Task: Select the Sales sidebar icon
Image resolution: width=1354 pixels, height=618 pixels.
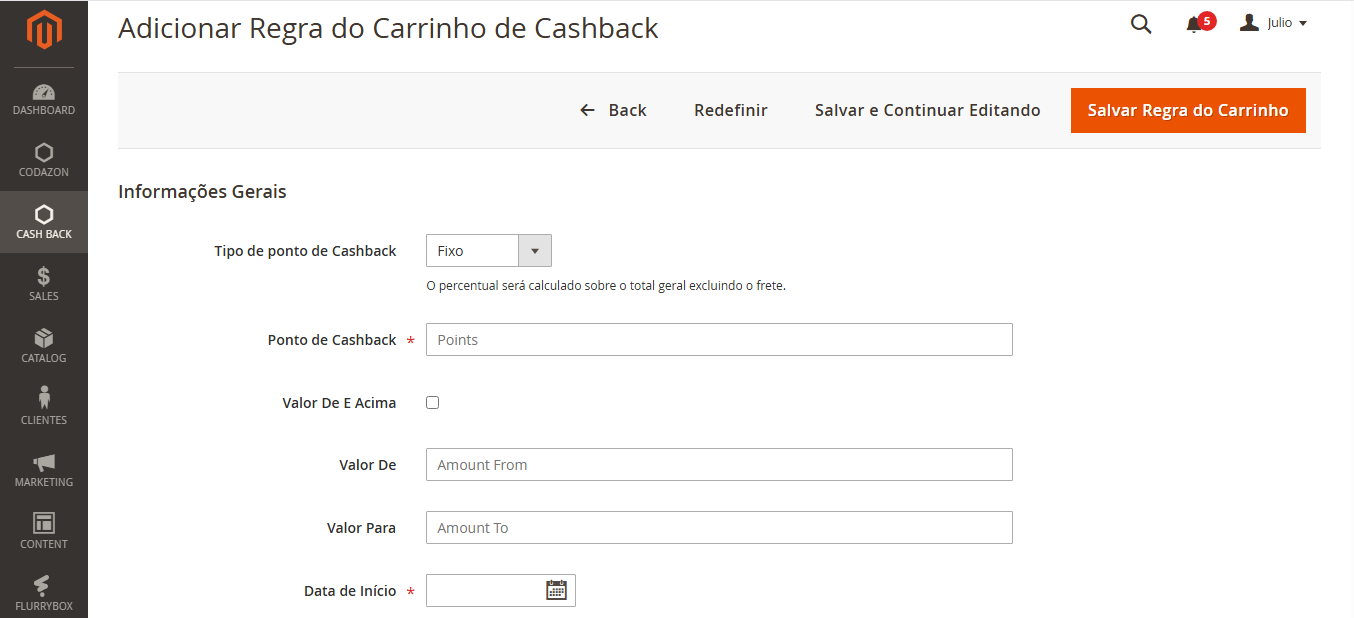Action: point(43,283)
